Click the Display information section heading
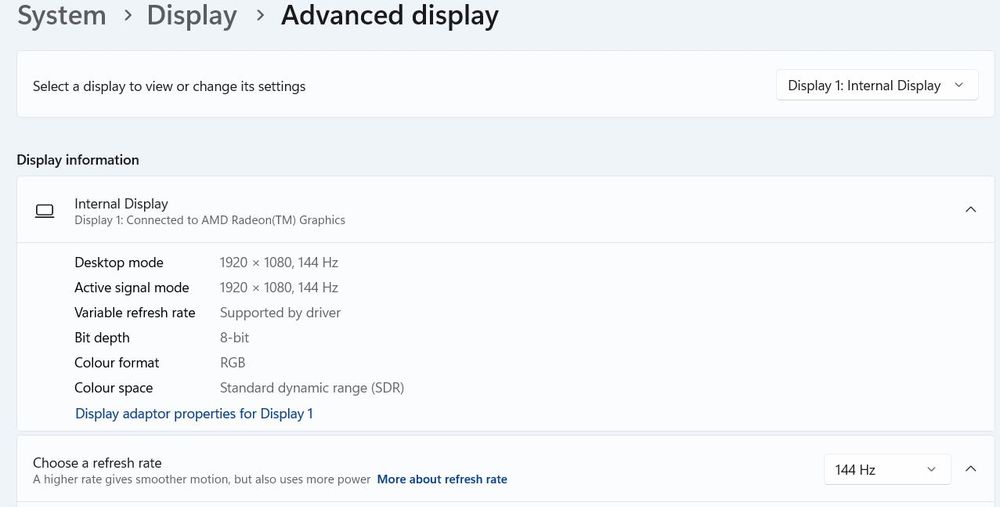The width and height of the screenshot is (1000, 507). coord(78,160)
